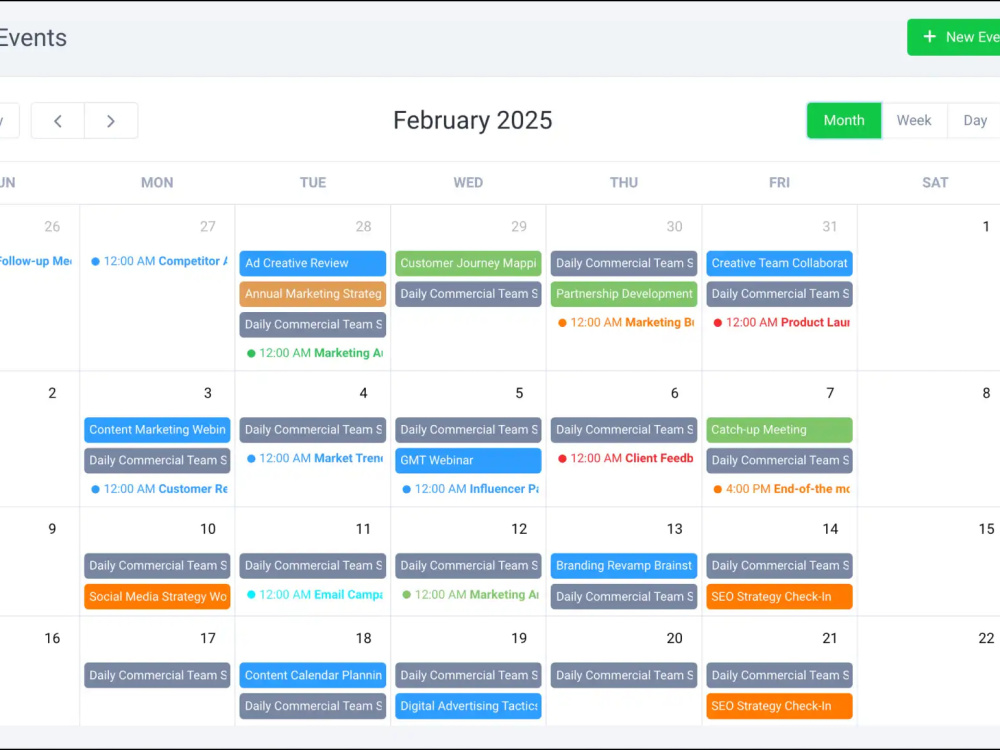Open 12:00 AM Competitor event on 27th
The height and width of the screenshot is (750, 1000).
[x=159, y=261]
